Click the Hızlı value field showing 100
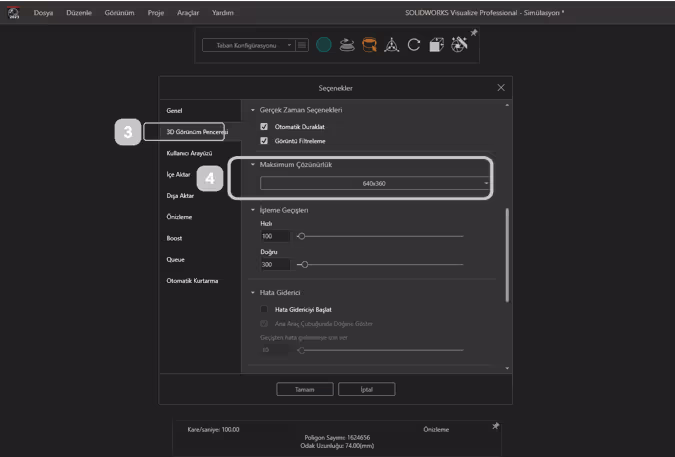 tap(275, 236)
